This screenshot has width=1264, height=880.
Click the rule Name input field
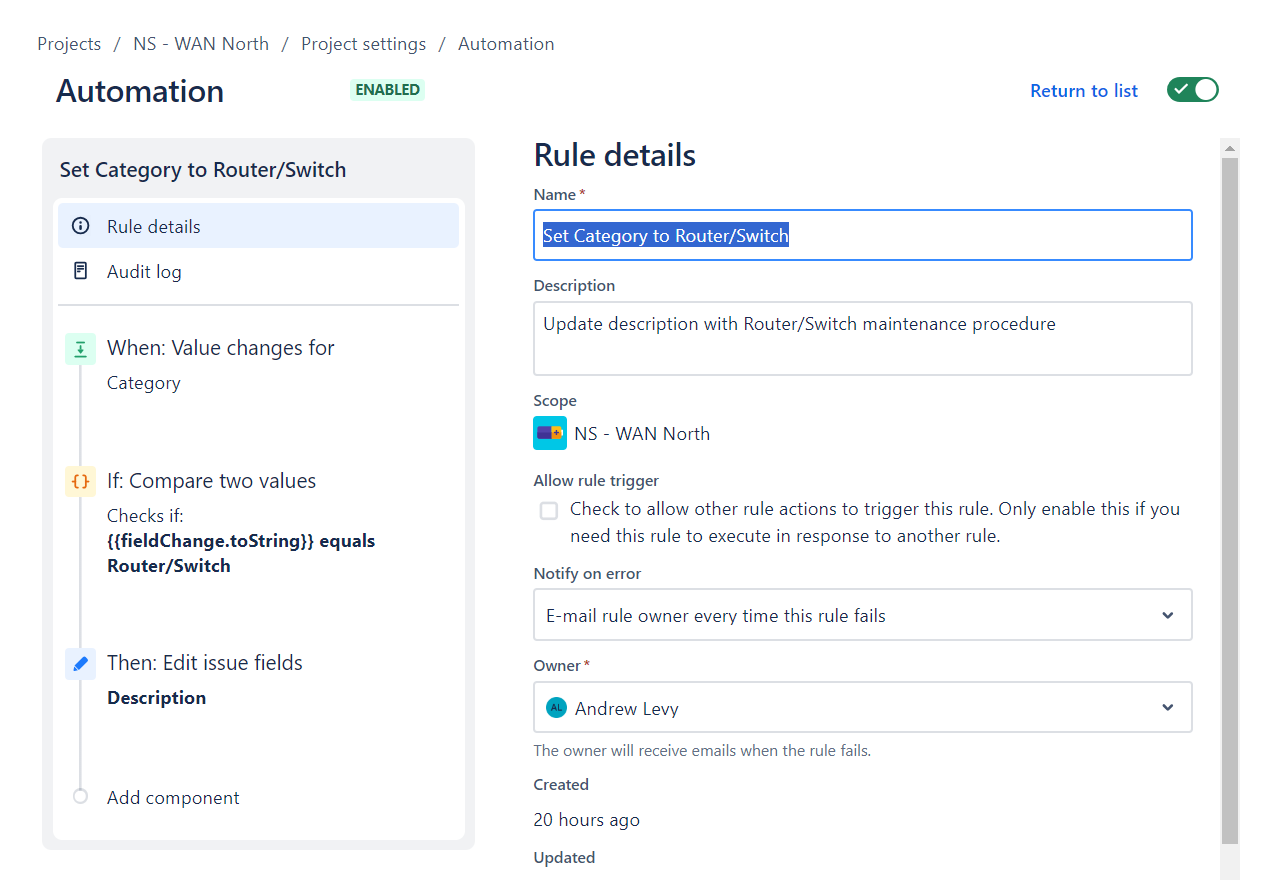pos(862,235)
